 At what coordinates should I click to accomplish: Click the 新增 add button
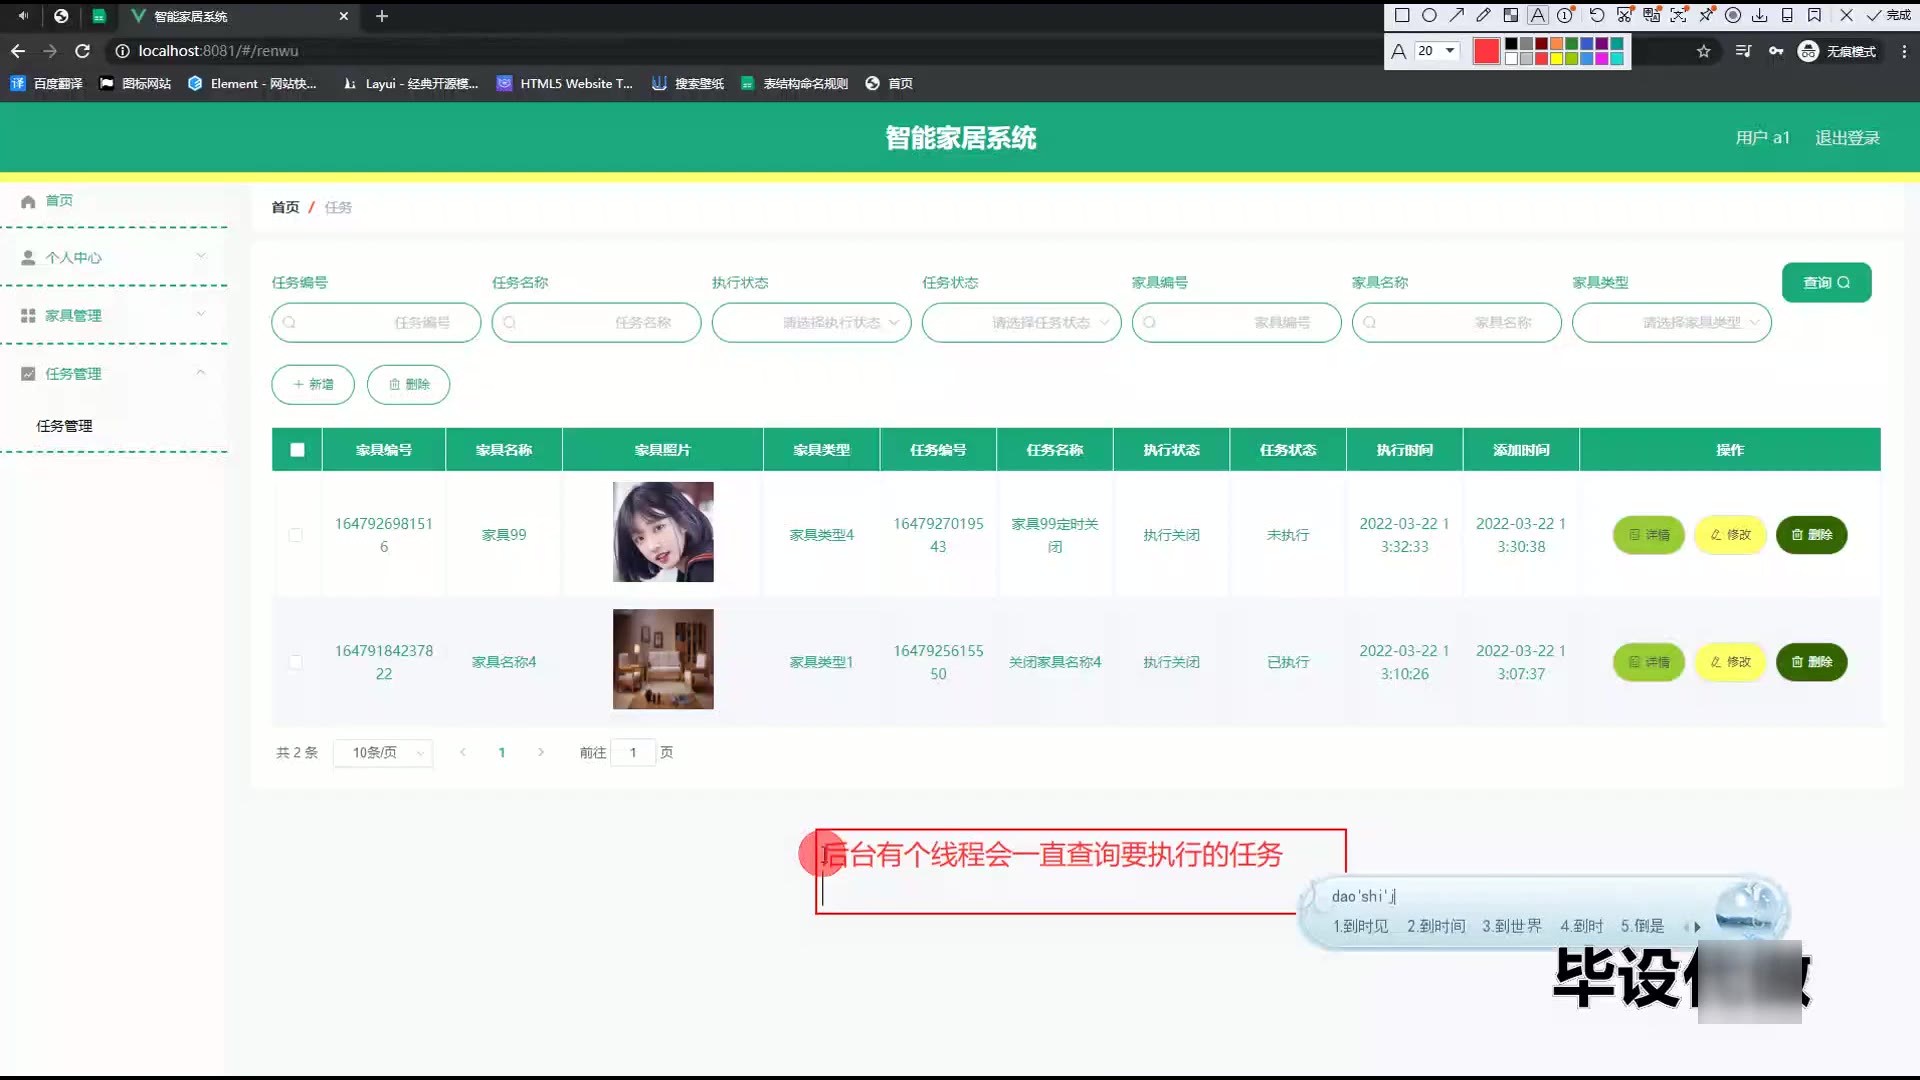point(313,384)
